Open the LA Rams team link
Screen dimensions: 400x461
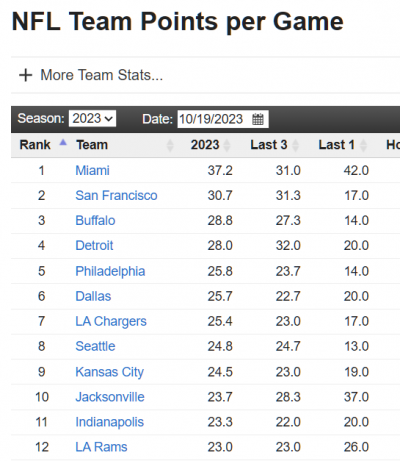(x=101, y=447)
